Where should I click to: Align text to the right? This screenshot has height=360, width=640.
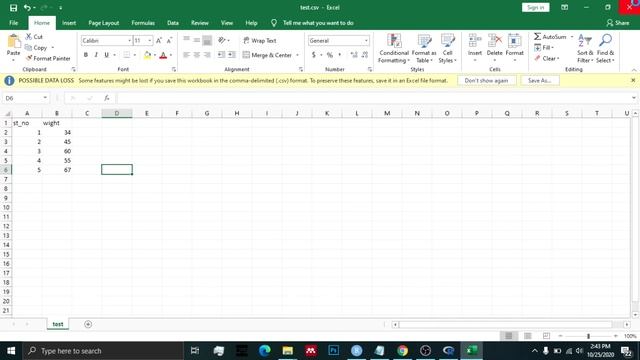207,55
